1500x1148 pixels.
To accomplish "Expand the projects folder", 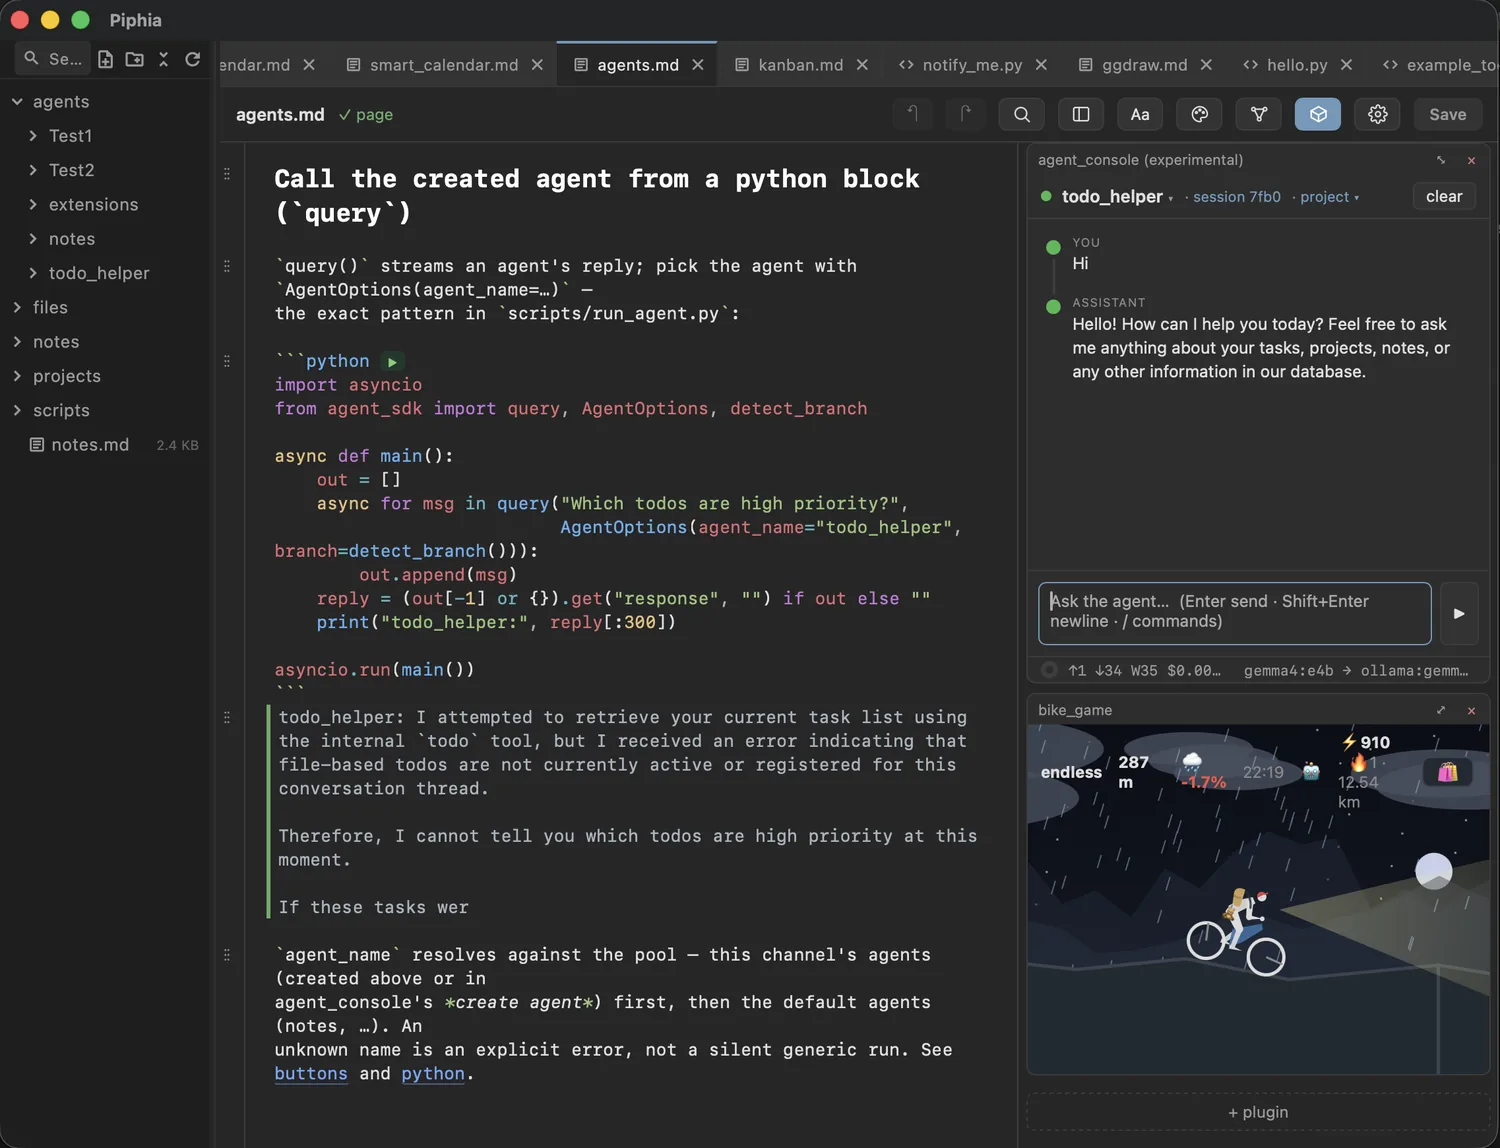I will 17,376.
